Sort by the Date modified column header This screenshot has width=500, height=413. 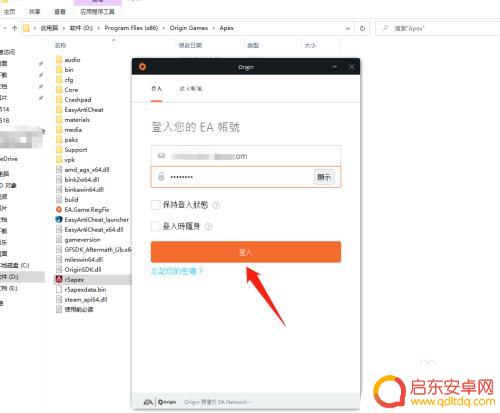(x=190, y=45)
